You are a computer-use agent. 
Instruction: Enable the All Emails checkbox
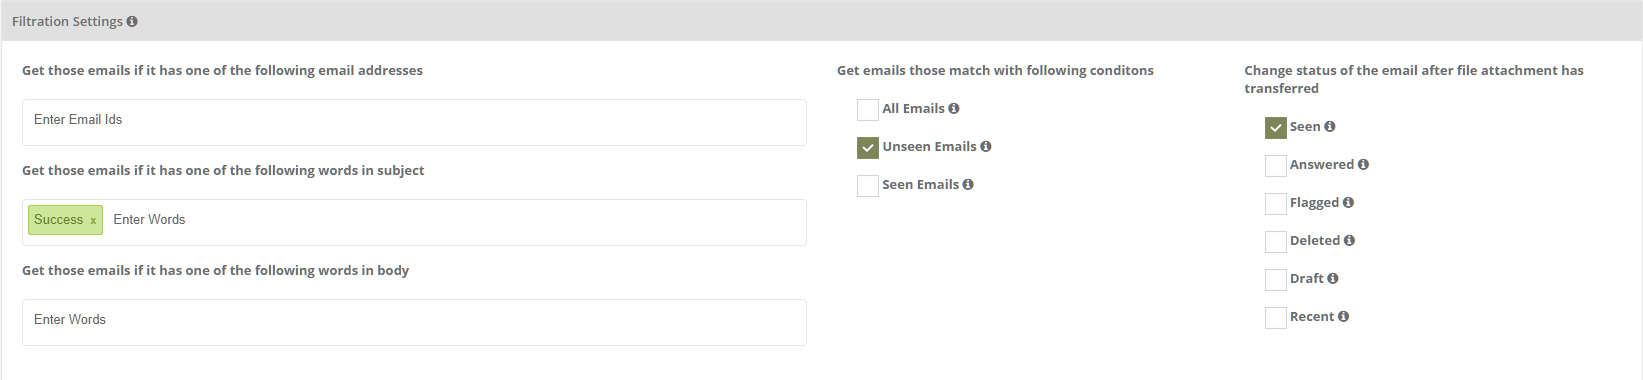[x=868, y=109]
